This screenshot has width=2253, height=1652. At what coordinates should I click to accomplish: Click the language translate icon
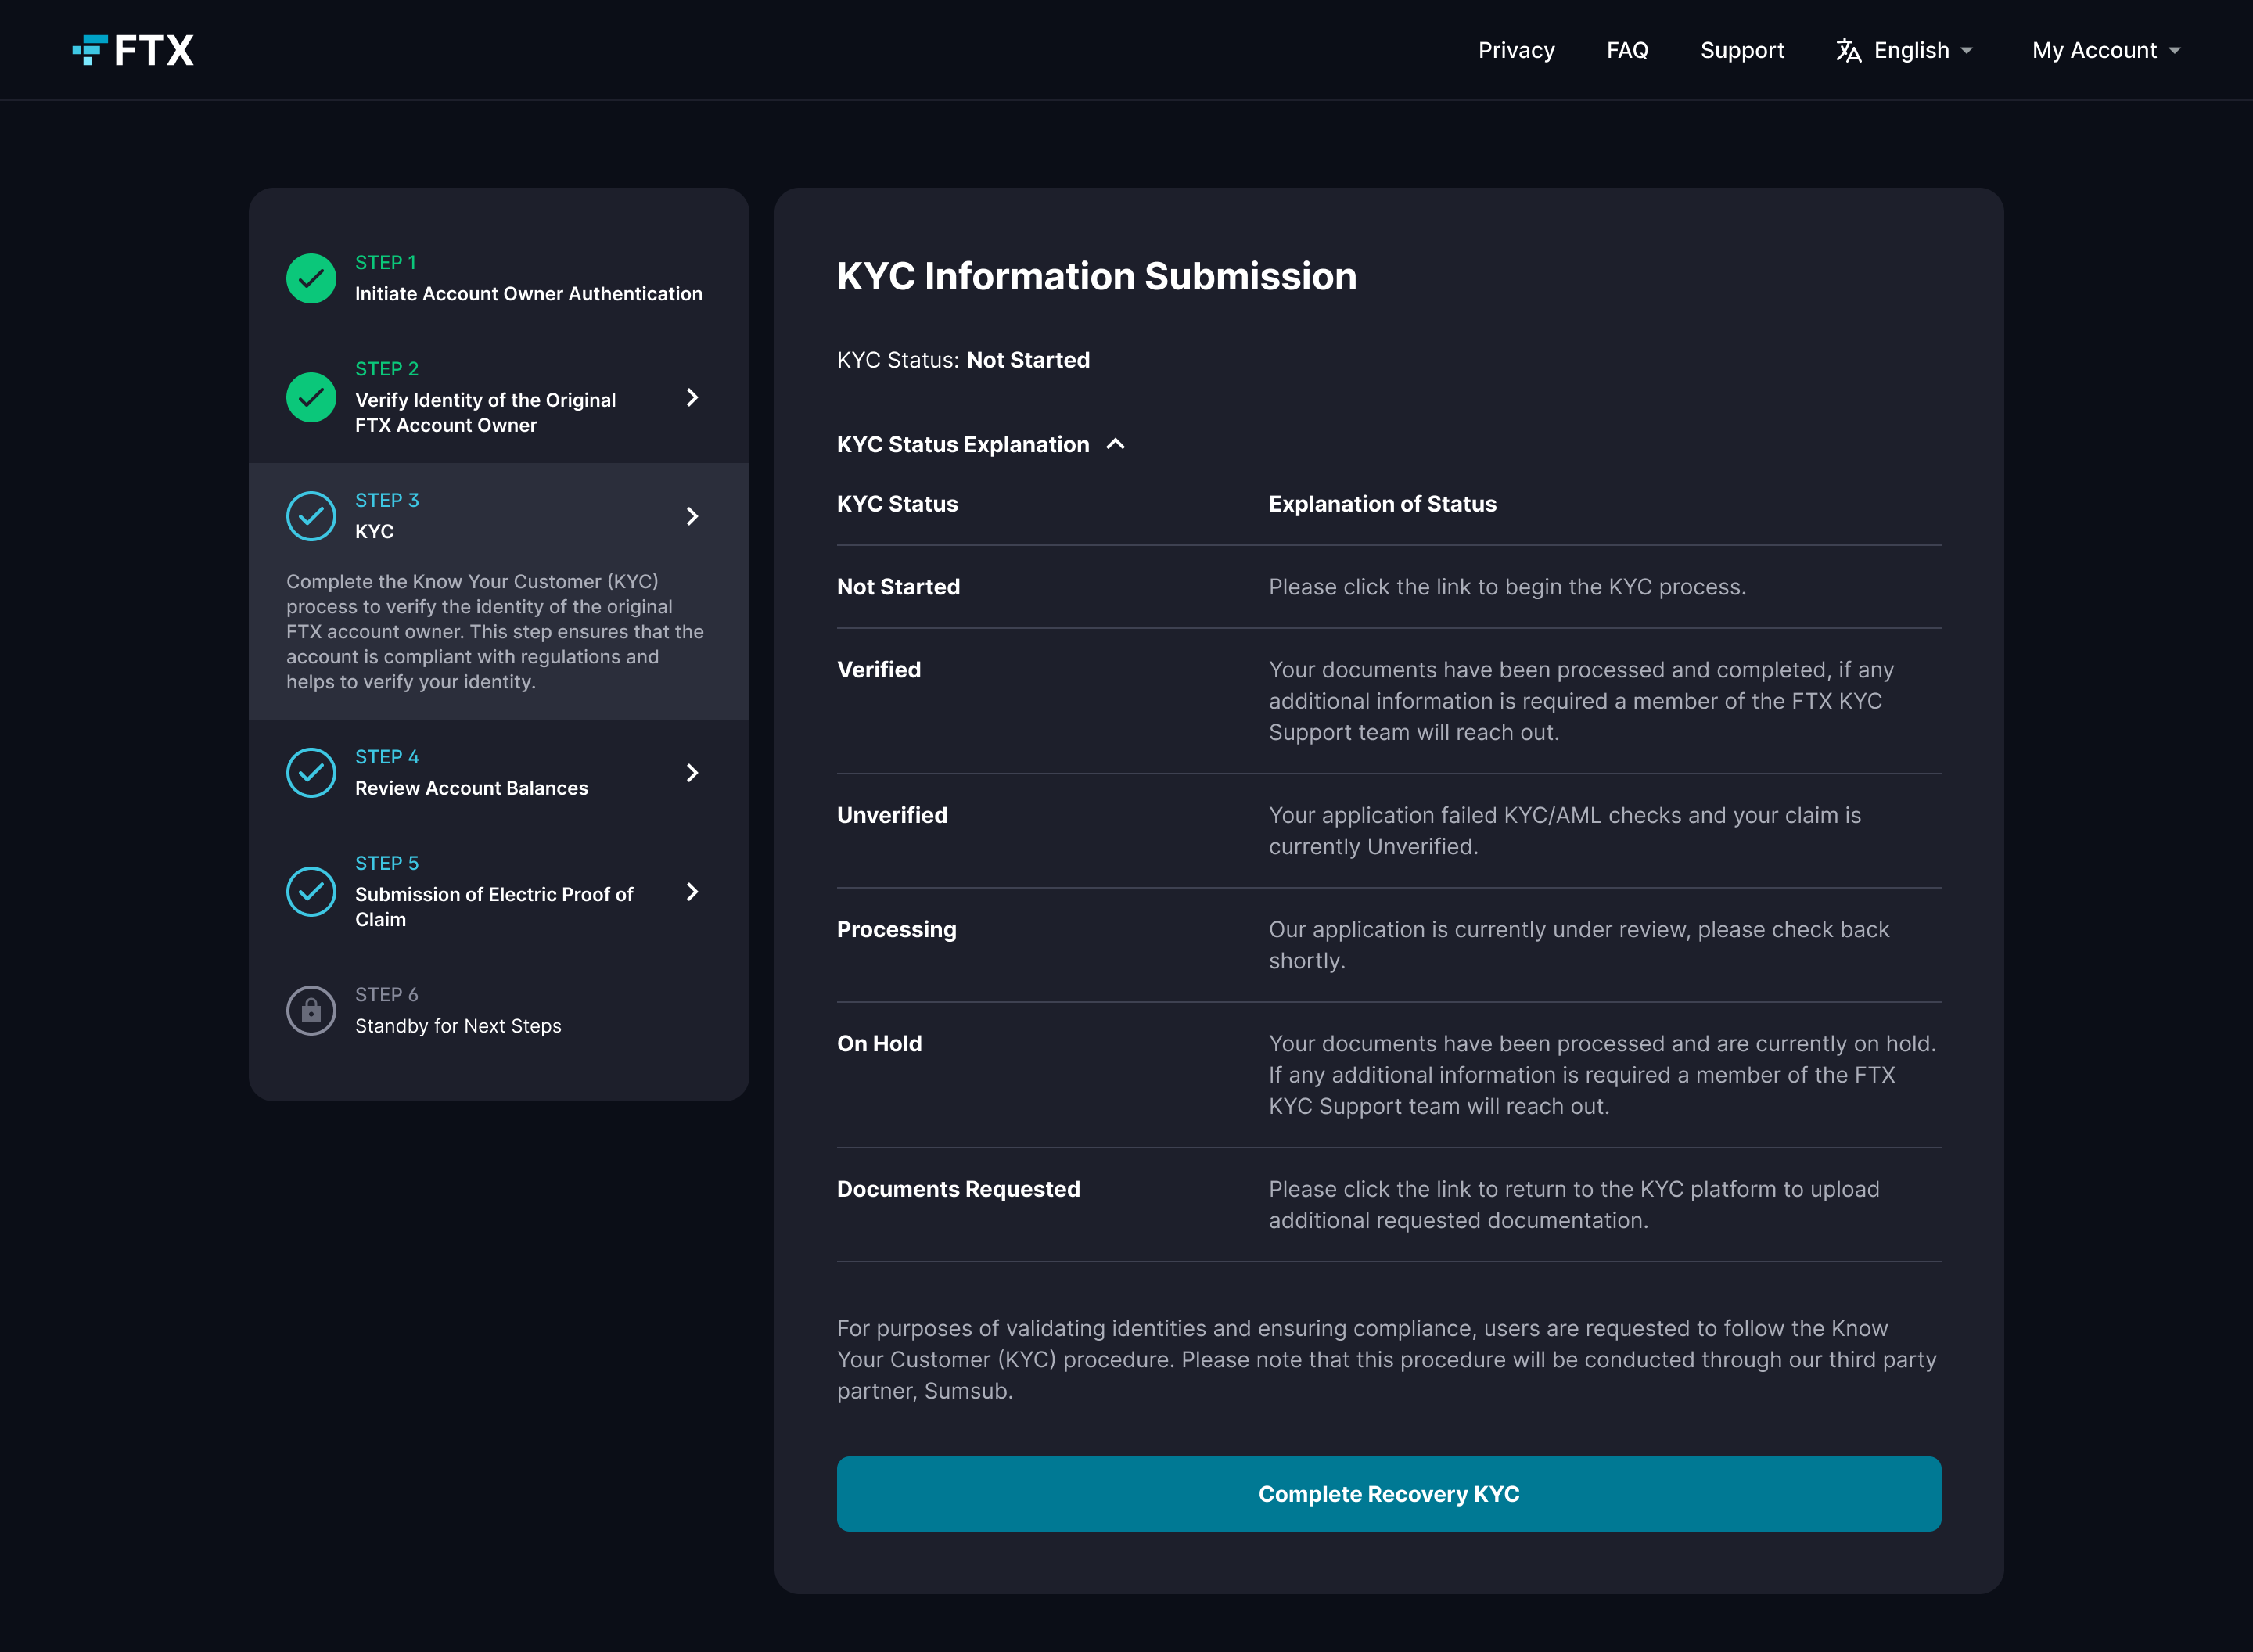(1848, 51)
